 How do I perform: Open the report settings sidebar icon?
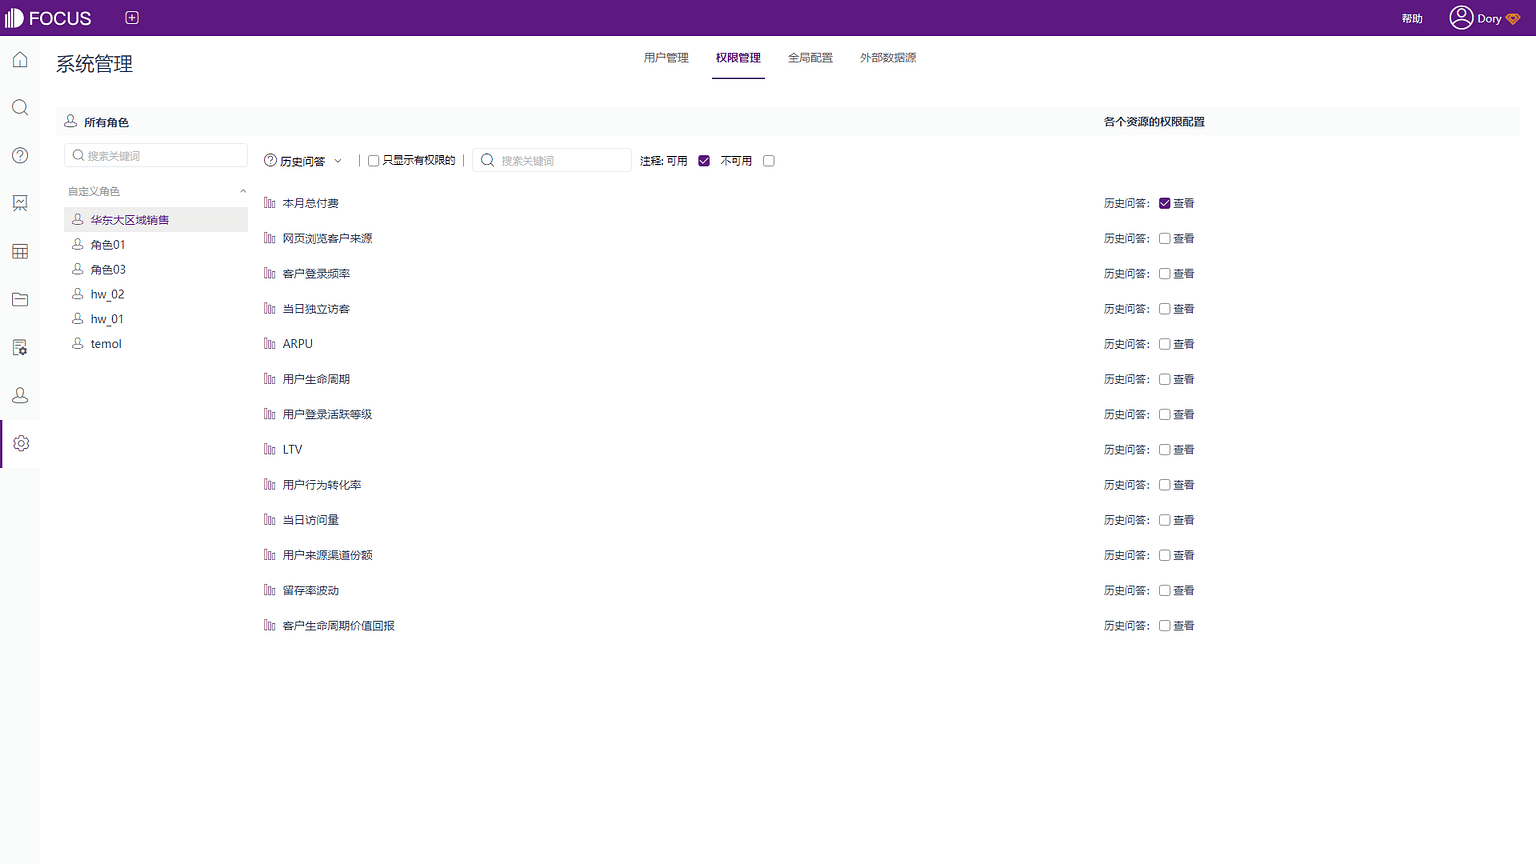coord(20,347)
